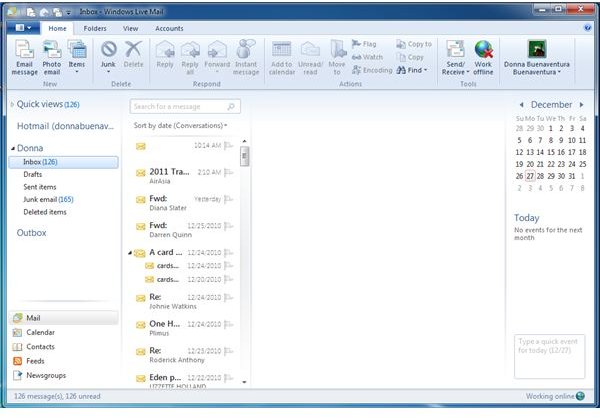This screenshot has height=418, width=600.
Task: Select the Hotmail account folder
Action: (65, 126)
